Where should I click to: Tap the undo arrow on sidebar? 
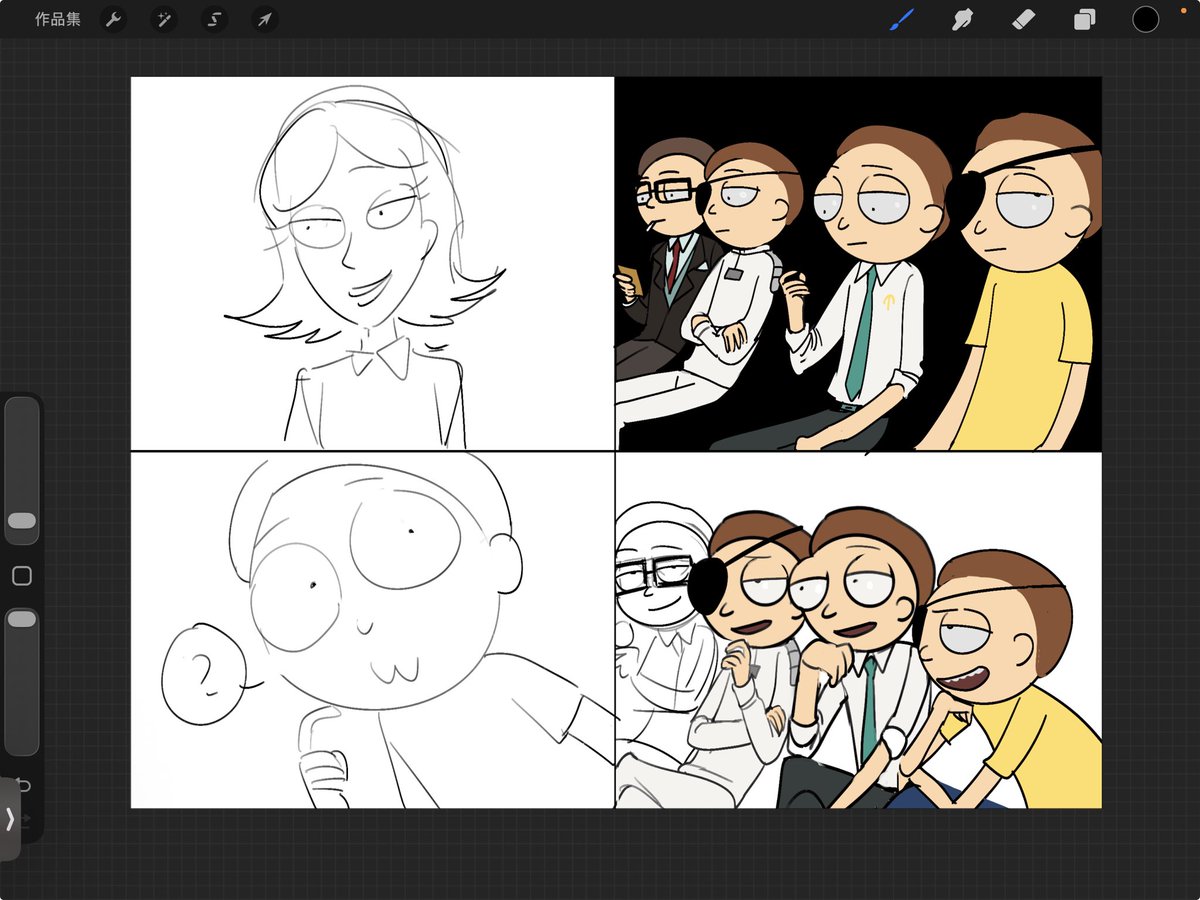click(x=23, y=786)
